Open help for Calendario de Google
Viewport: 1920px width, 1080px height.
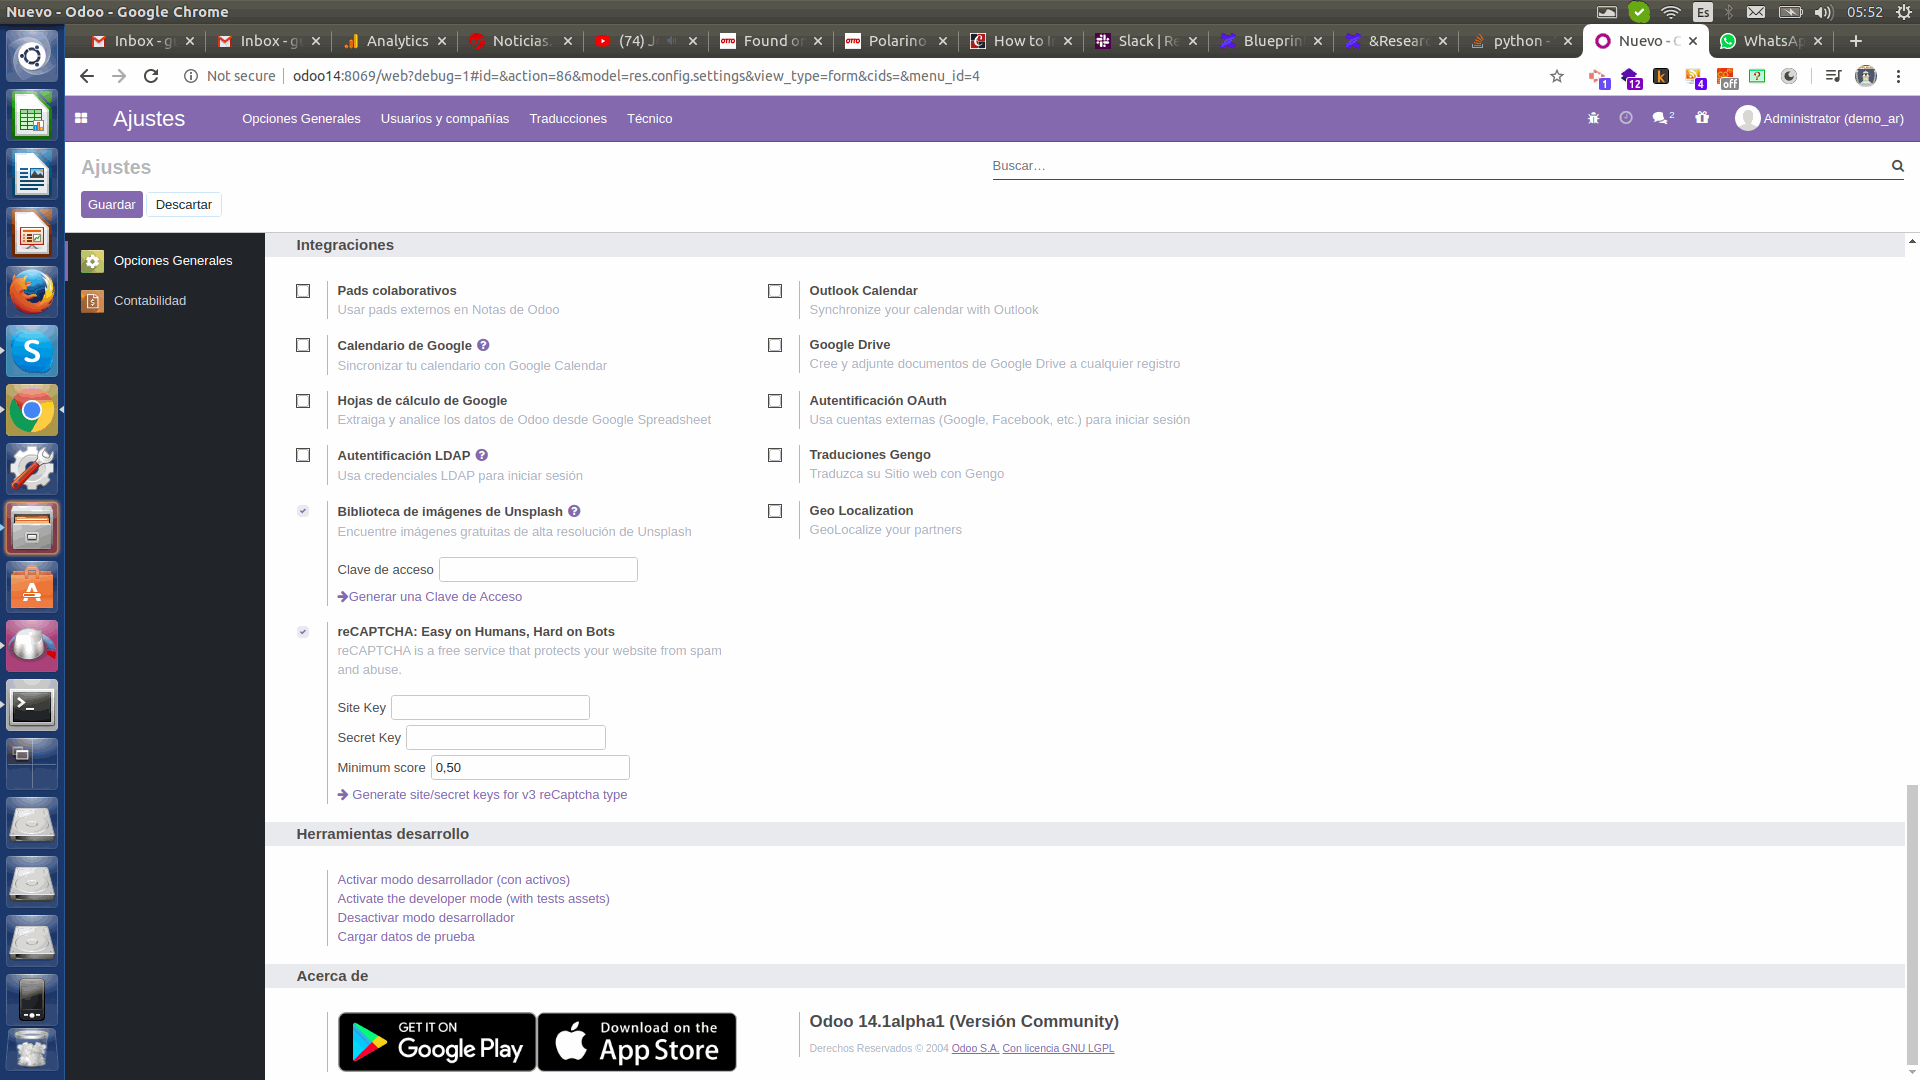pos(483,345)
